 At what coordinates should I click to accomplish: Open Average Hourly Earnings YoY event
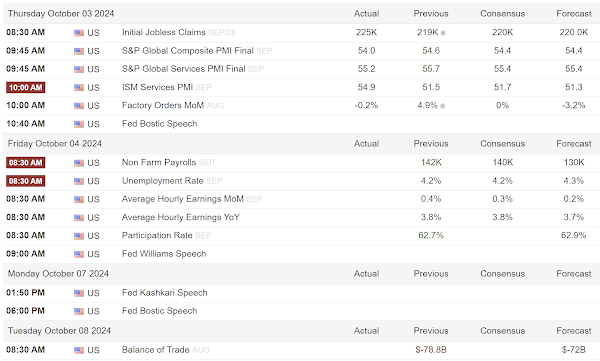coord(181,217)
